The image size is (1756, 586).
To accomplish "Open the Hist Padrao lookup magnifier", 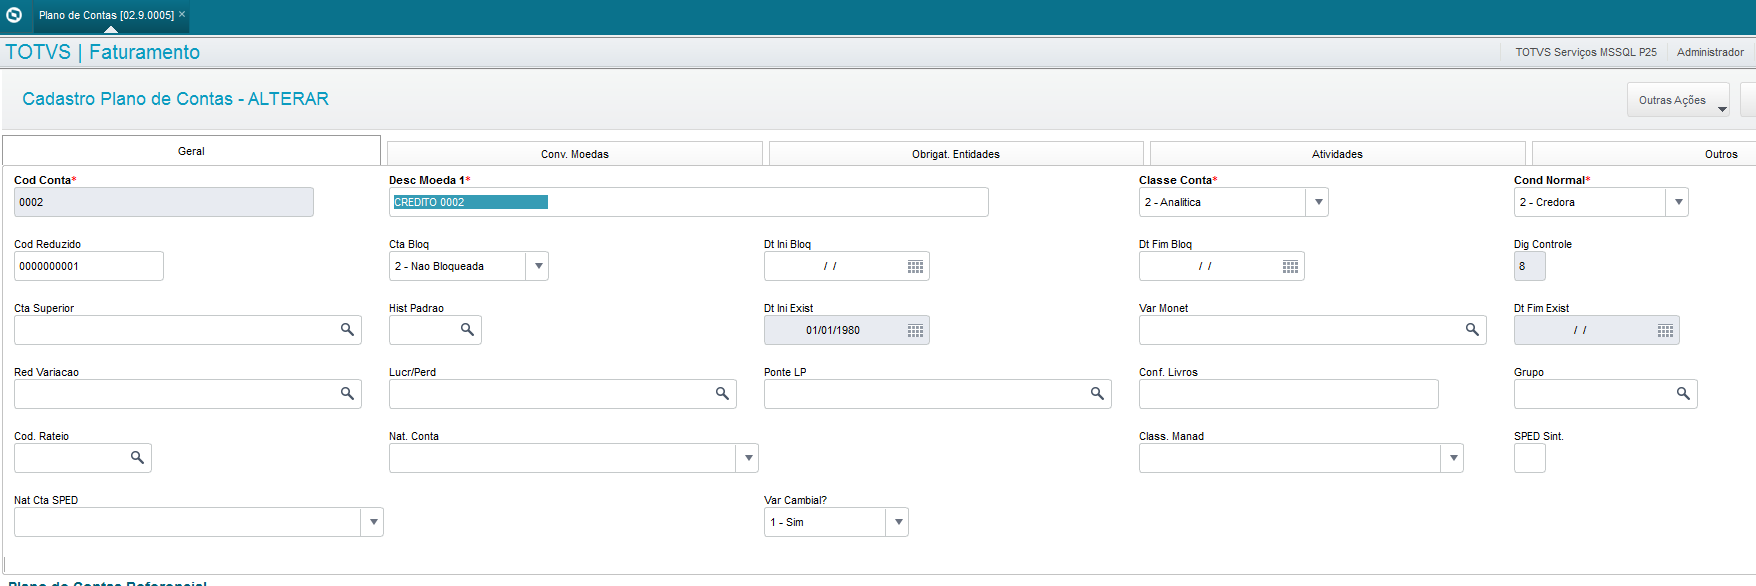I will (x=467, y=330).
